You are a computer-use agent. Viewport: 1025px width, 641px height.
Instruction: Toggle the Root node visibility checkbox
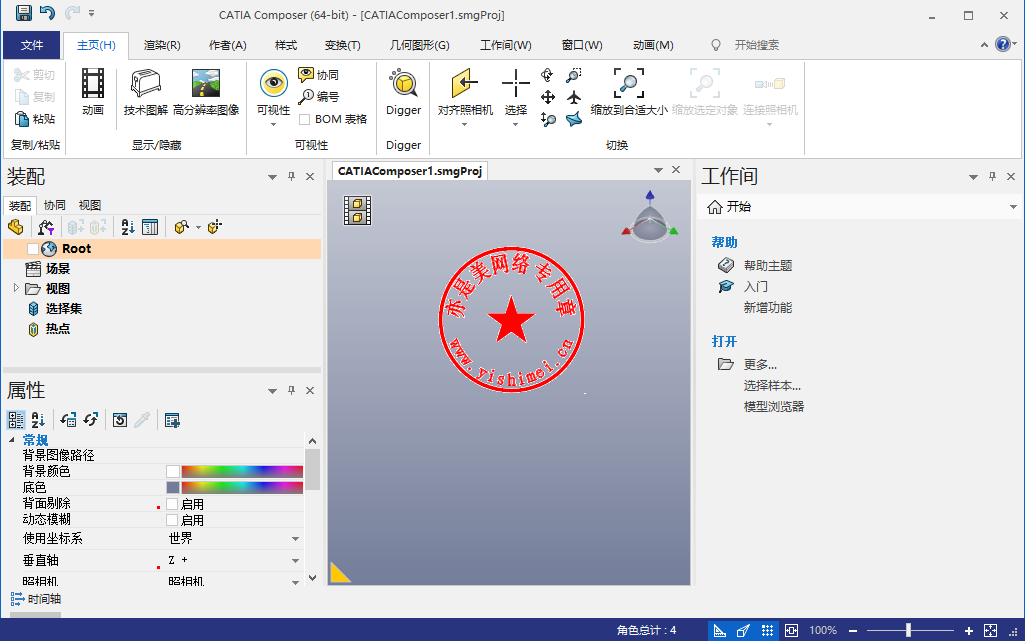33,249
